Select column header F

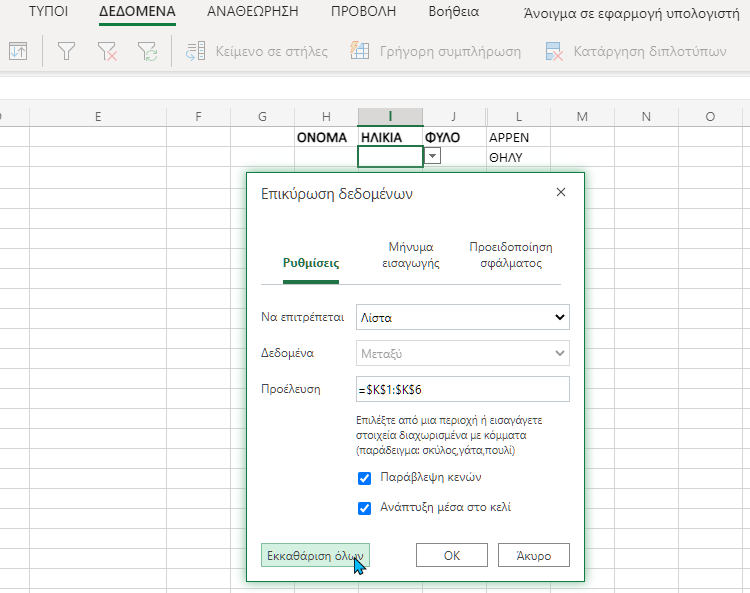199,117
